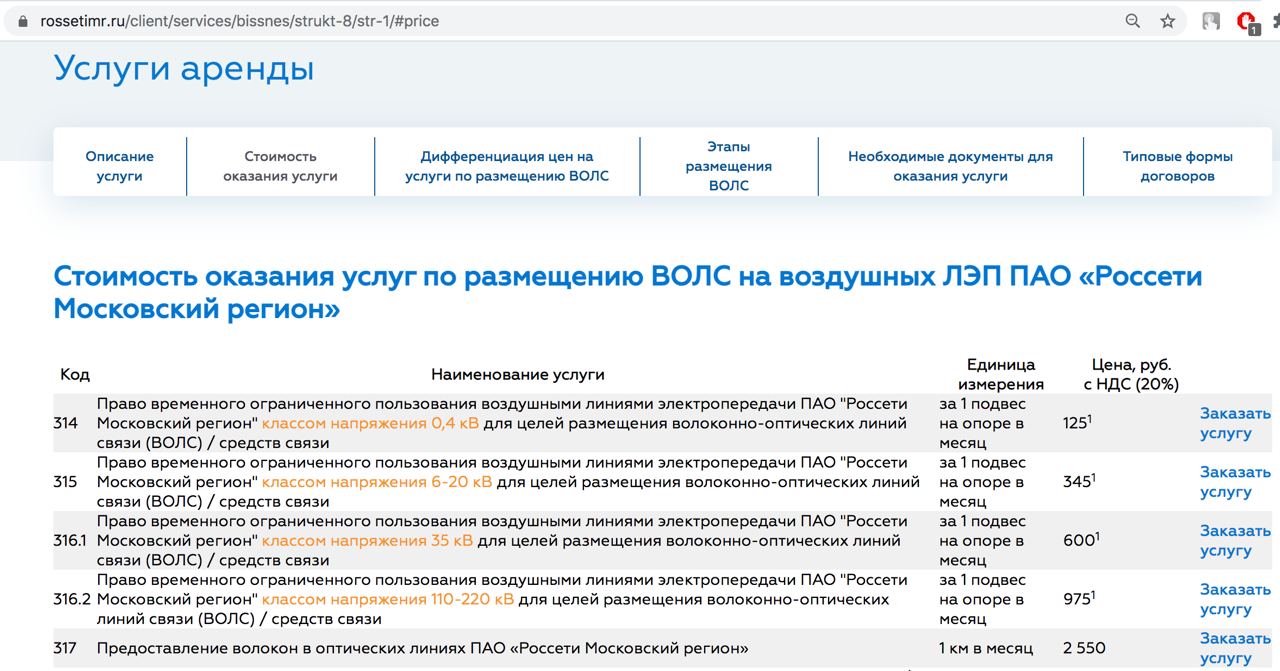Select the Этапы размещения ВОЛС tab
1280x671 pixels.
[x=729, y=166]
